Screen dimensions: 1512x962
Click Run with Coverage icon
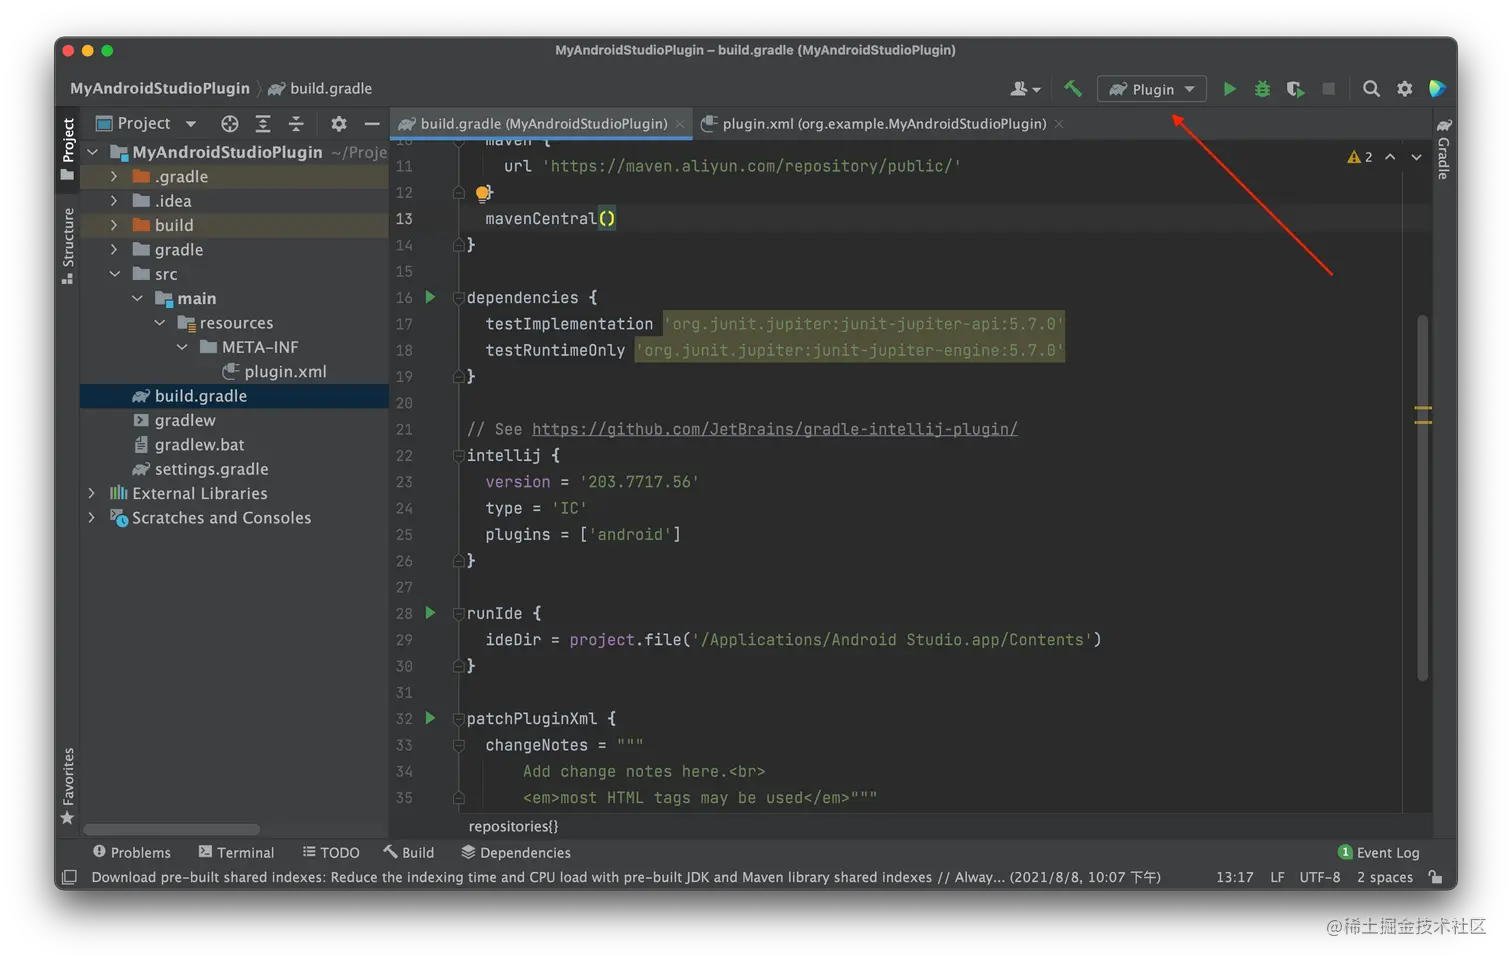(1295, 89)
